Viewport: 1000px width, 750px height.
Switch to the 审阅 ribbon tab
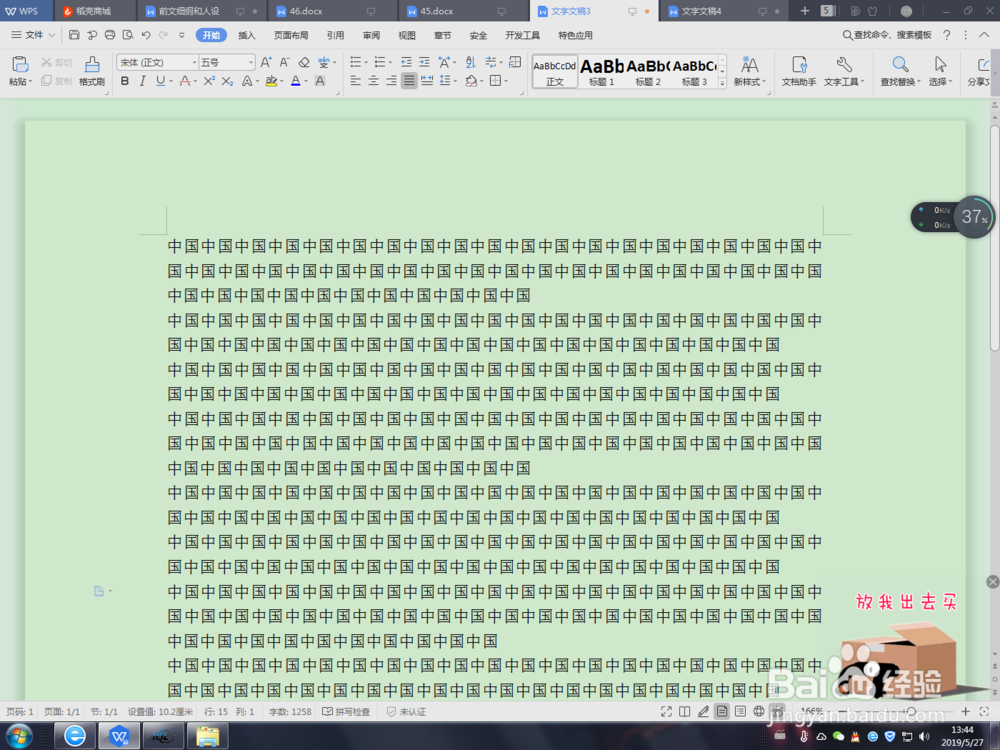tap(371, 35)
